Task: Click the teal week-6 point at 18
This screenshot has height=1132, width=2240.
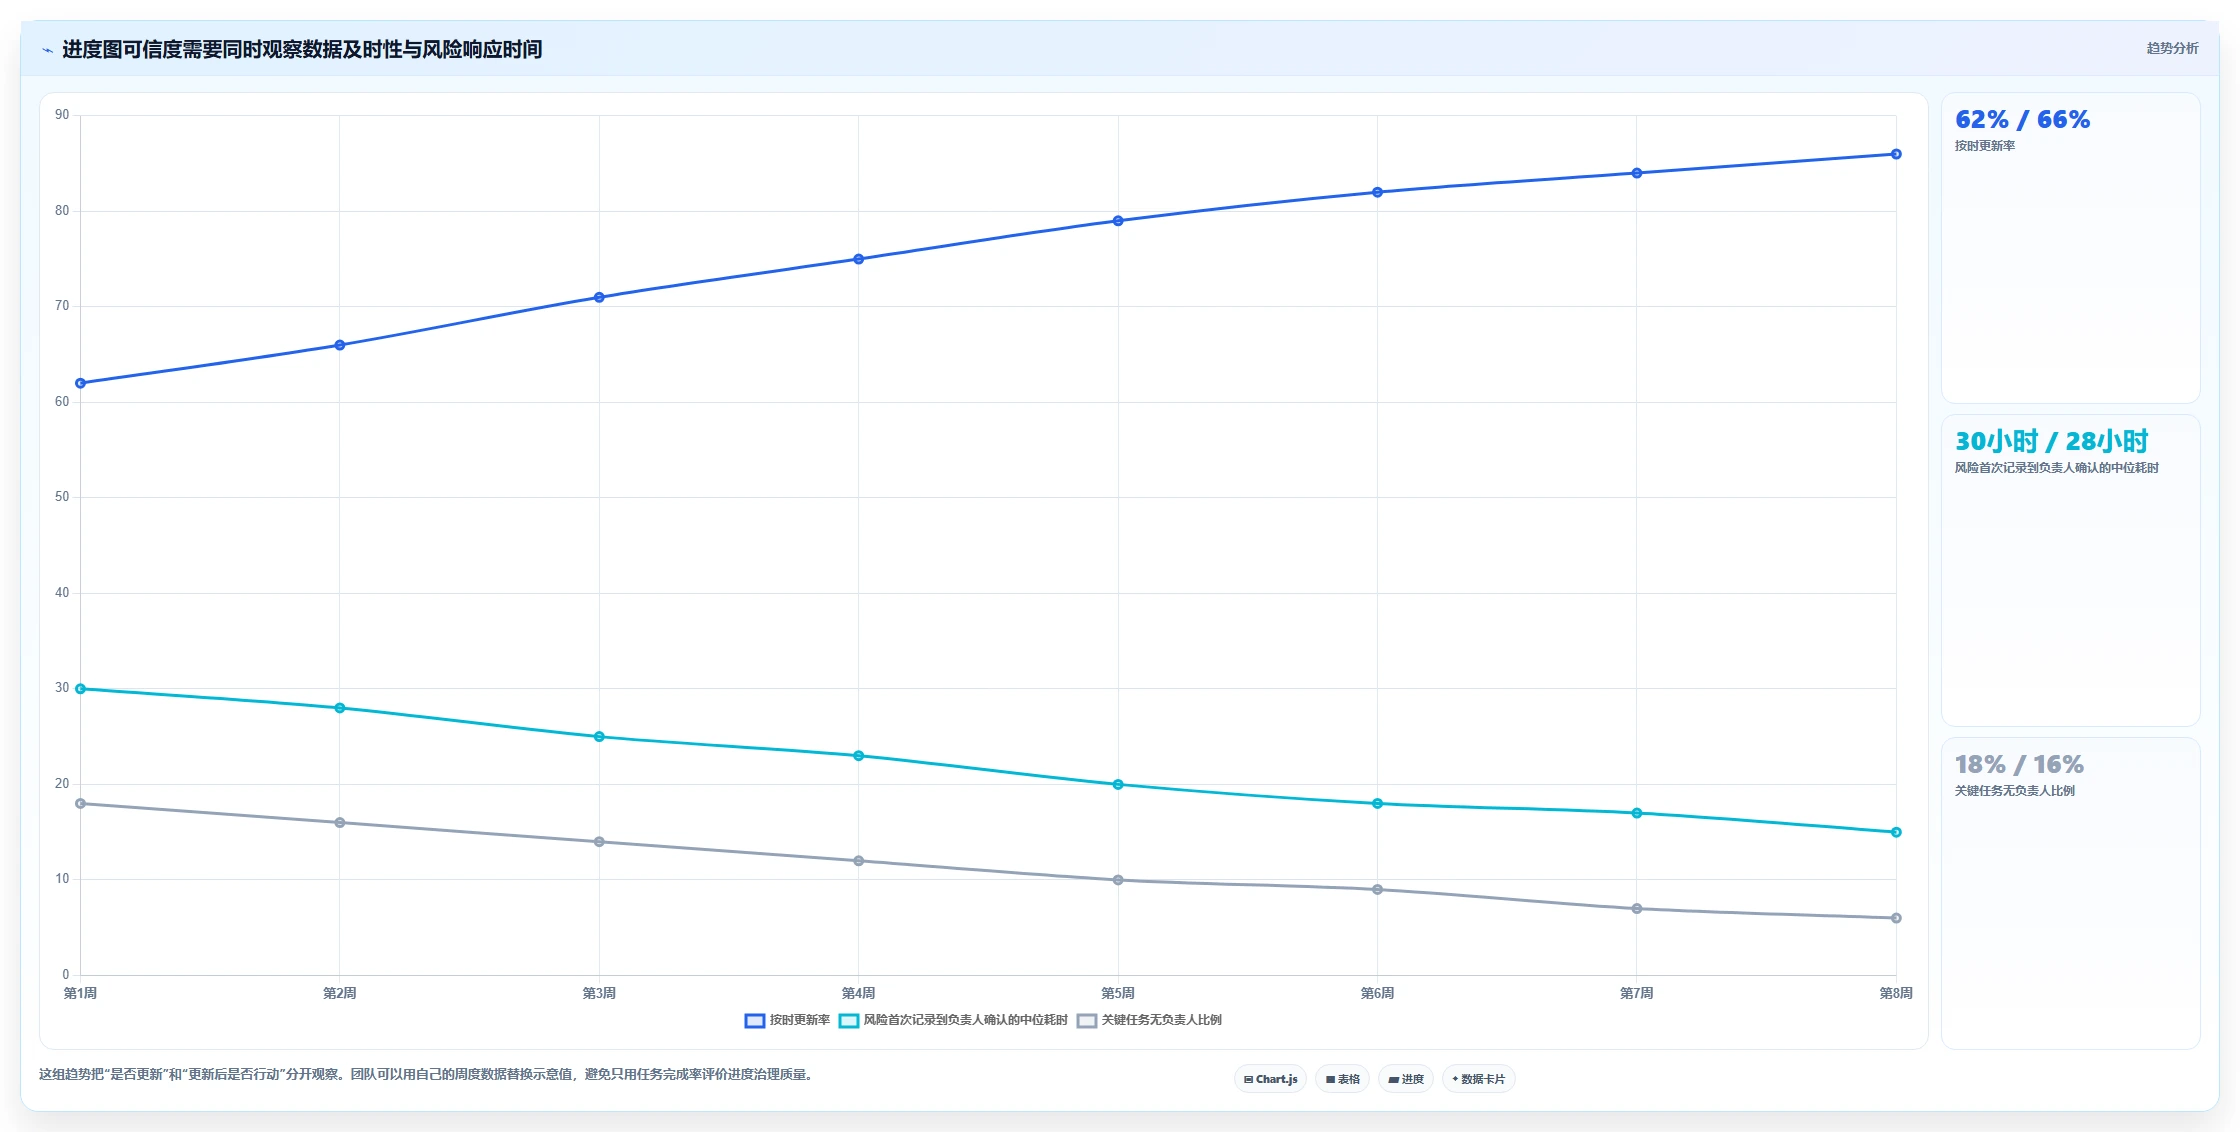Action: (1377, 803)
